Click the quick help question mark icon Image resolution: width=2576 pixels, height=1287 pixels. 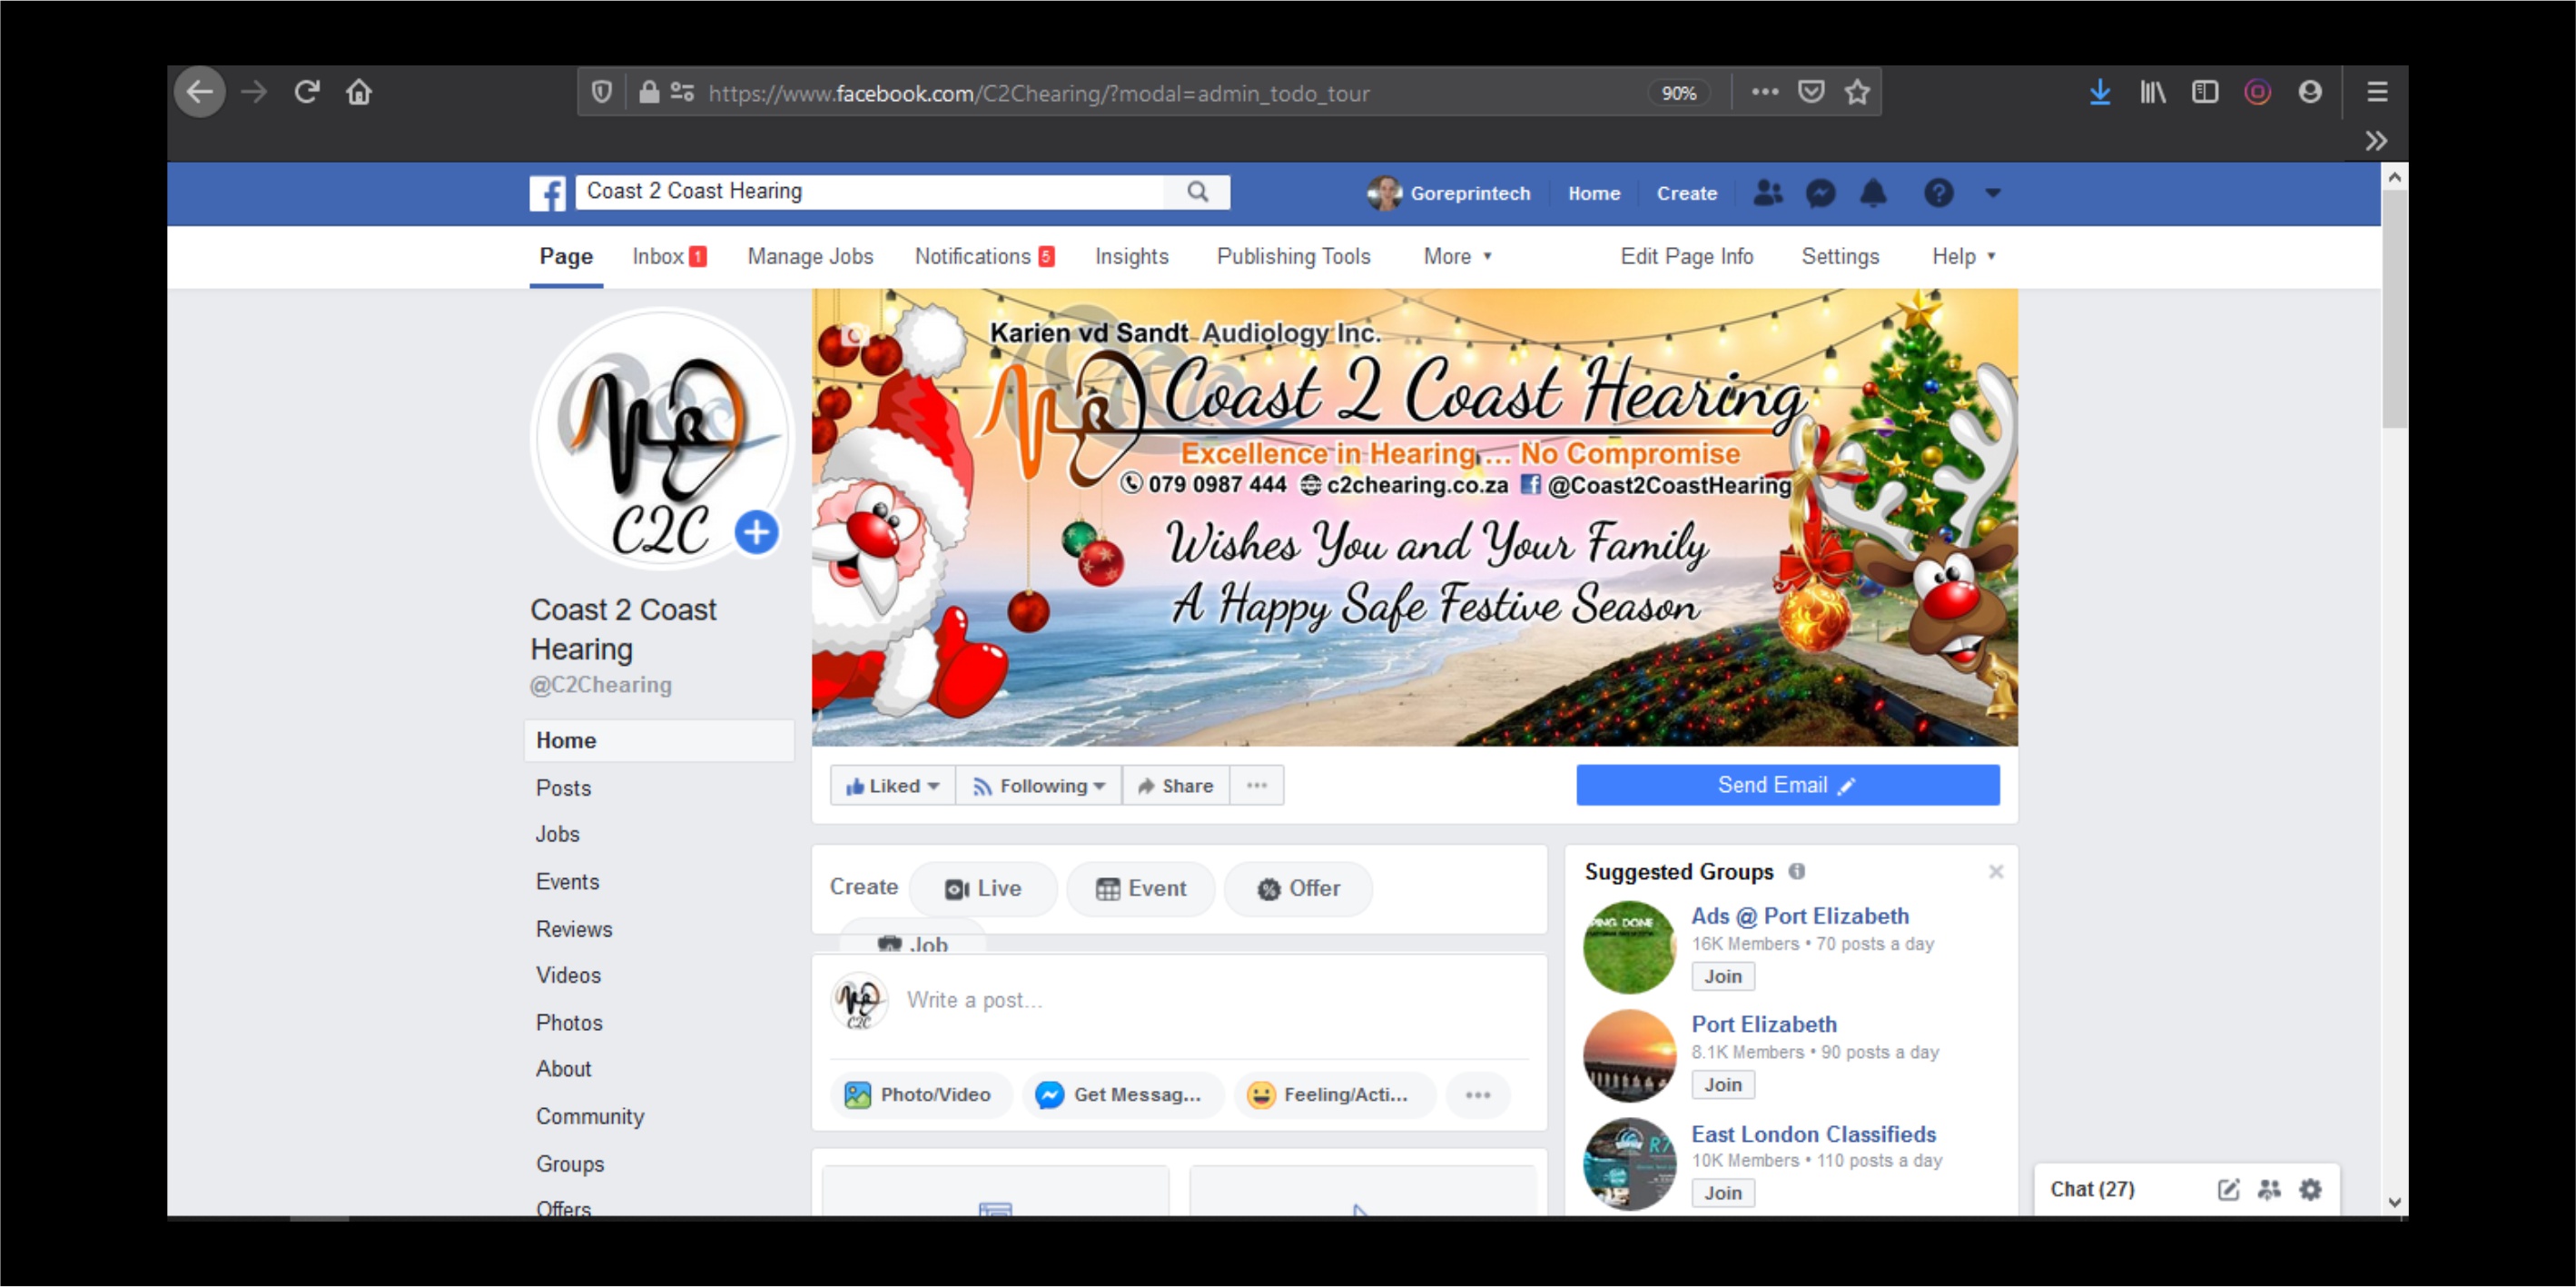(x=1938, y=193)
